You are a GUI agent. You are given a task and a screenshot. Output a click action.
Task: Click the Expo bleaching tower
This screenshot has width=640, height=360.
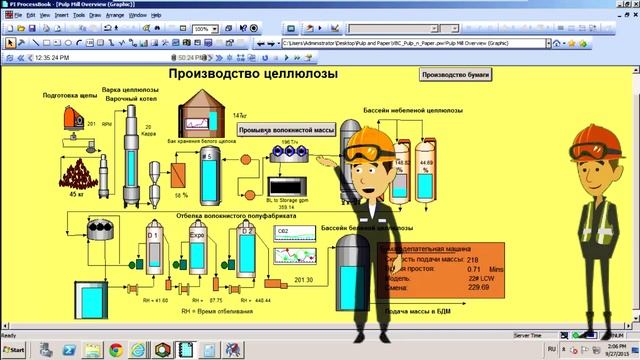[198, 247]
